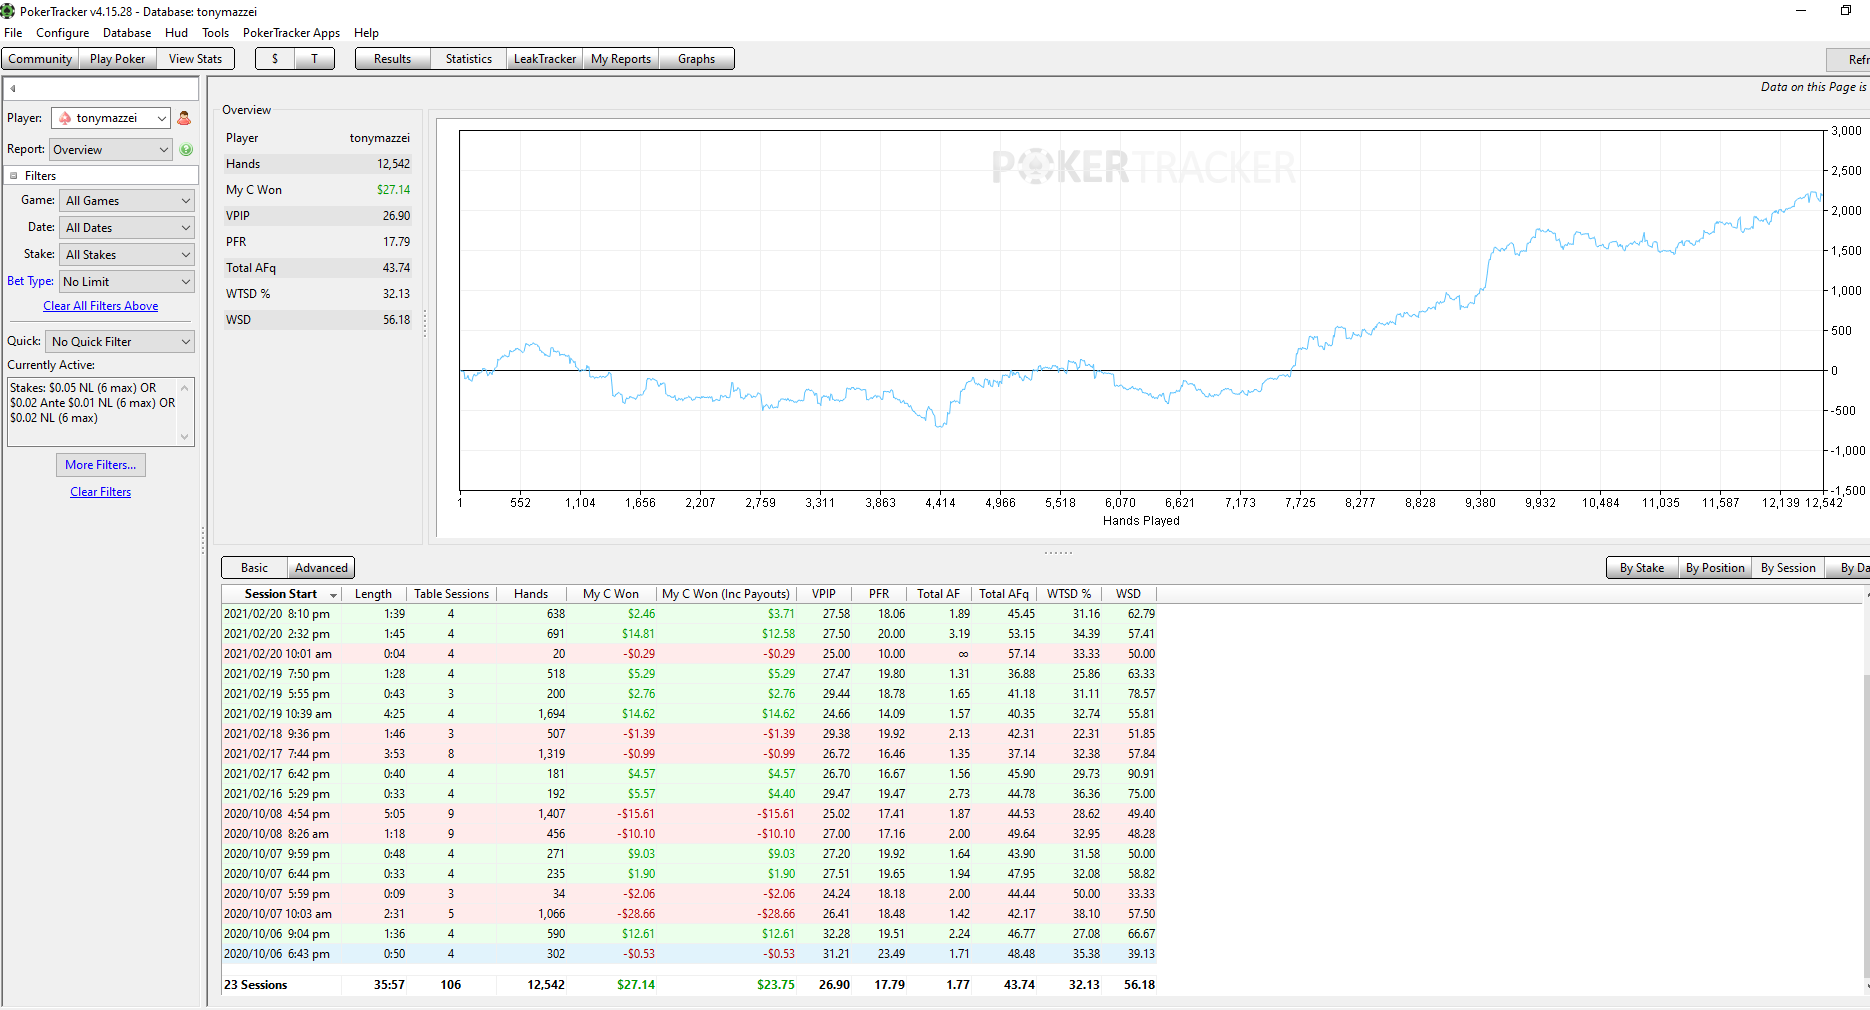The width and height of the screenshot is (1870, 1010).
Task: Sort by Session Start column header
Action: tap(281, 594)
